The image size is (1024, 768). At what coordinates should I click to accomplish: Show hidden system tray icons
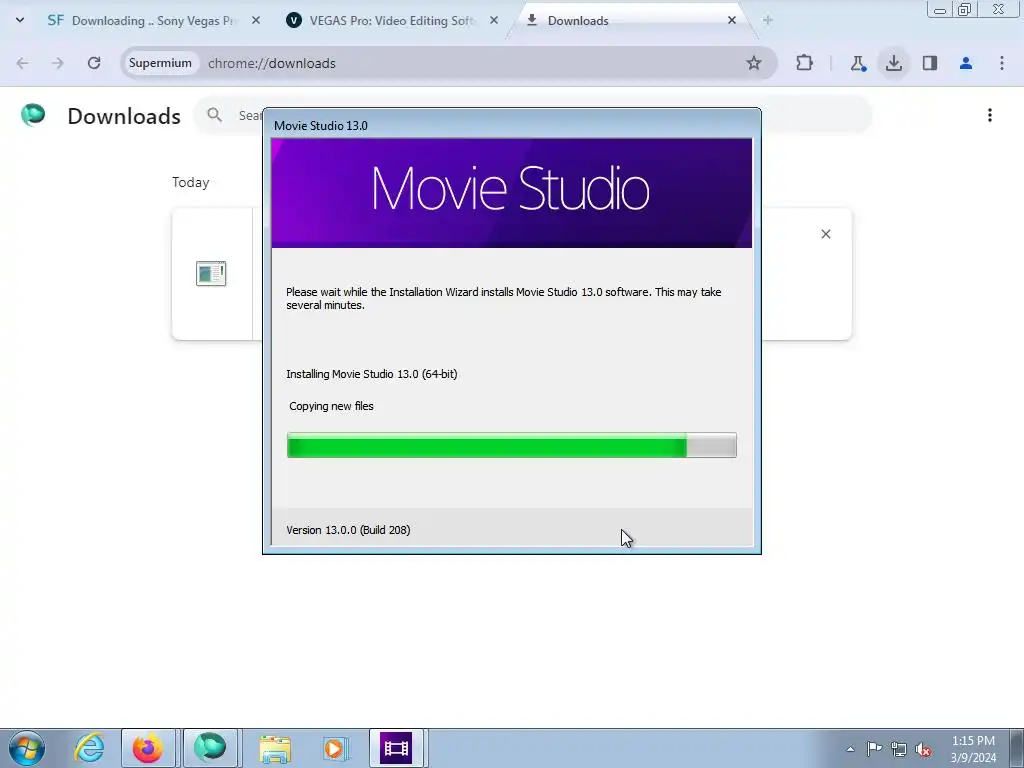[850, 749]
